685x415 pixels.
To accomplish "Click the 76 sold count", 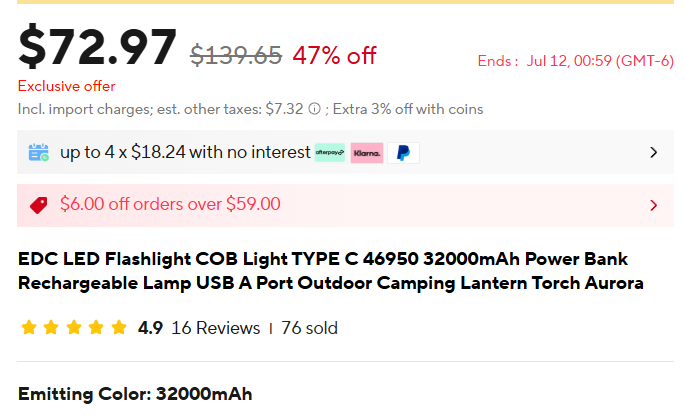I will (x=309, y=328).
